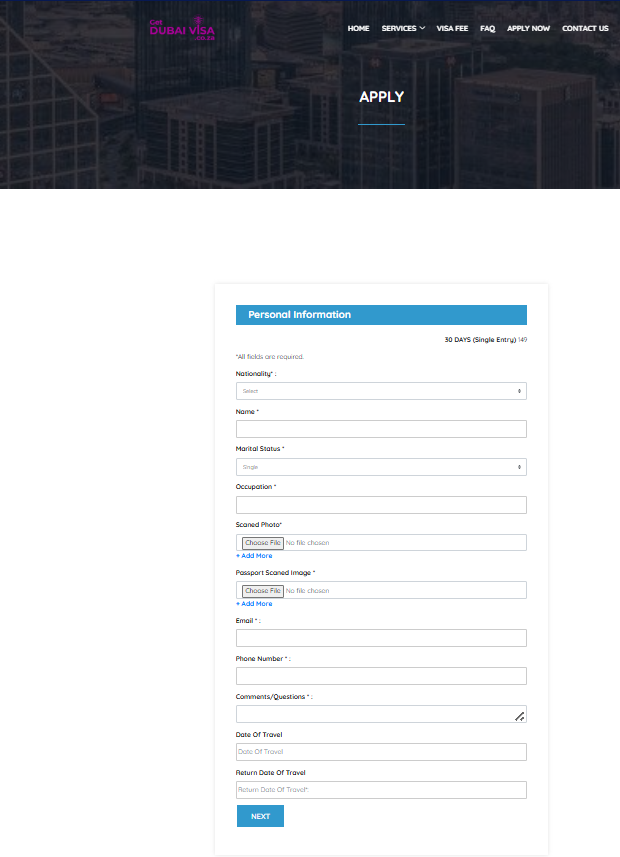
Task: Click the Comments/Questions textarea resize handle
Action: click(520, 717)
